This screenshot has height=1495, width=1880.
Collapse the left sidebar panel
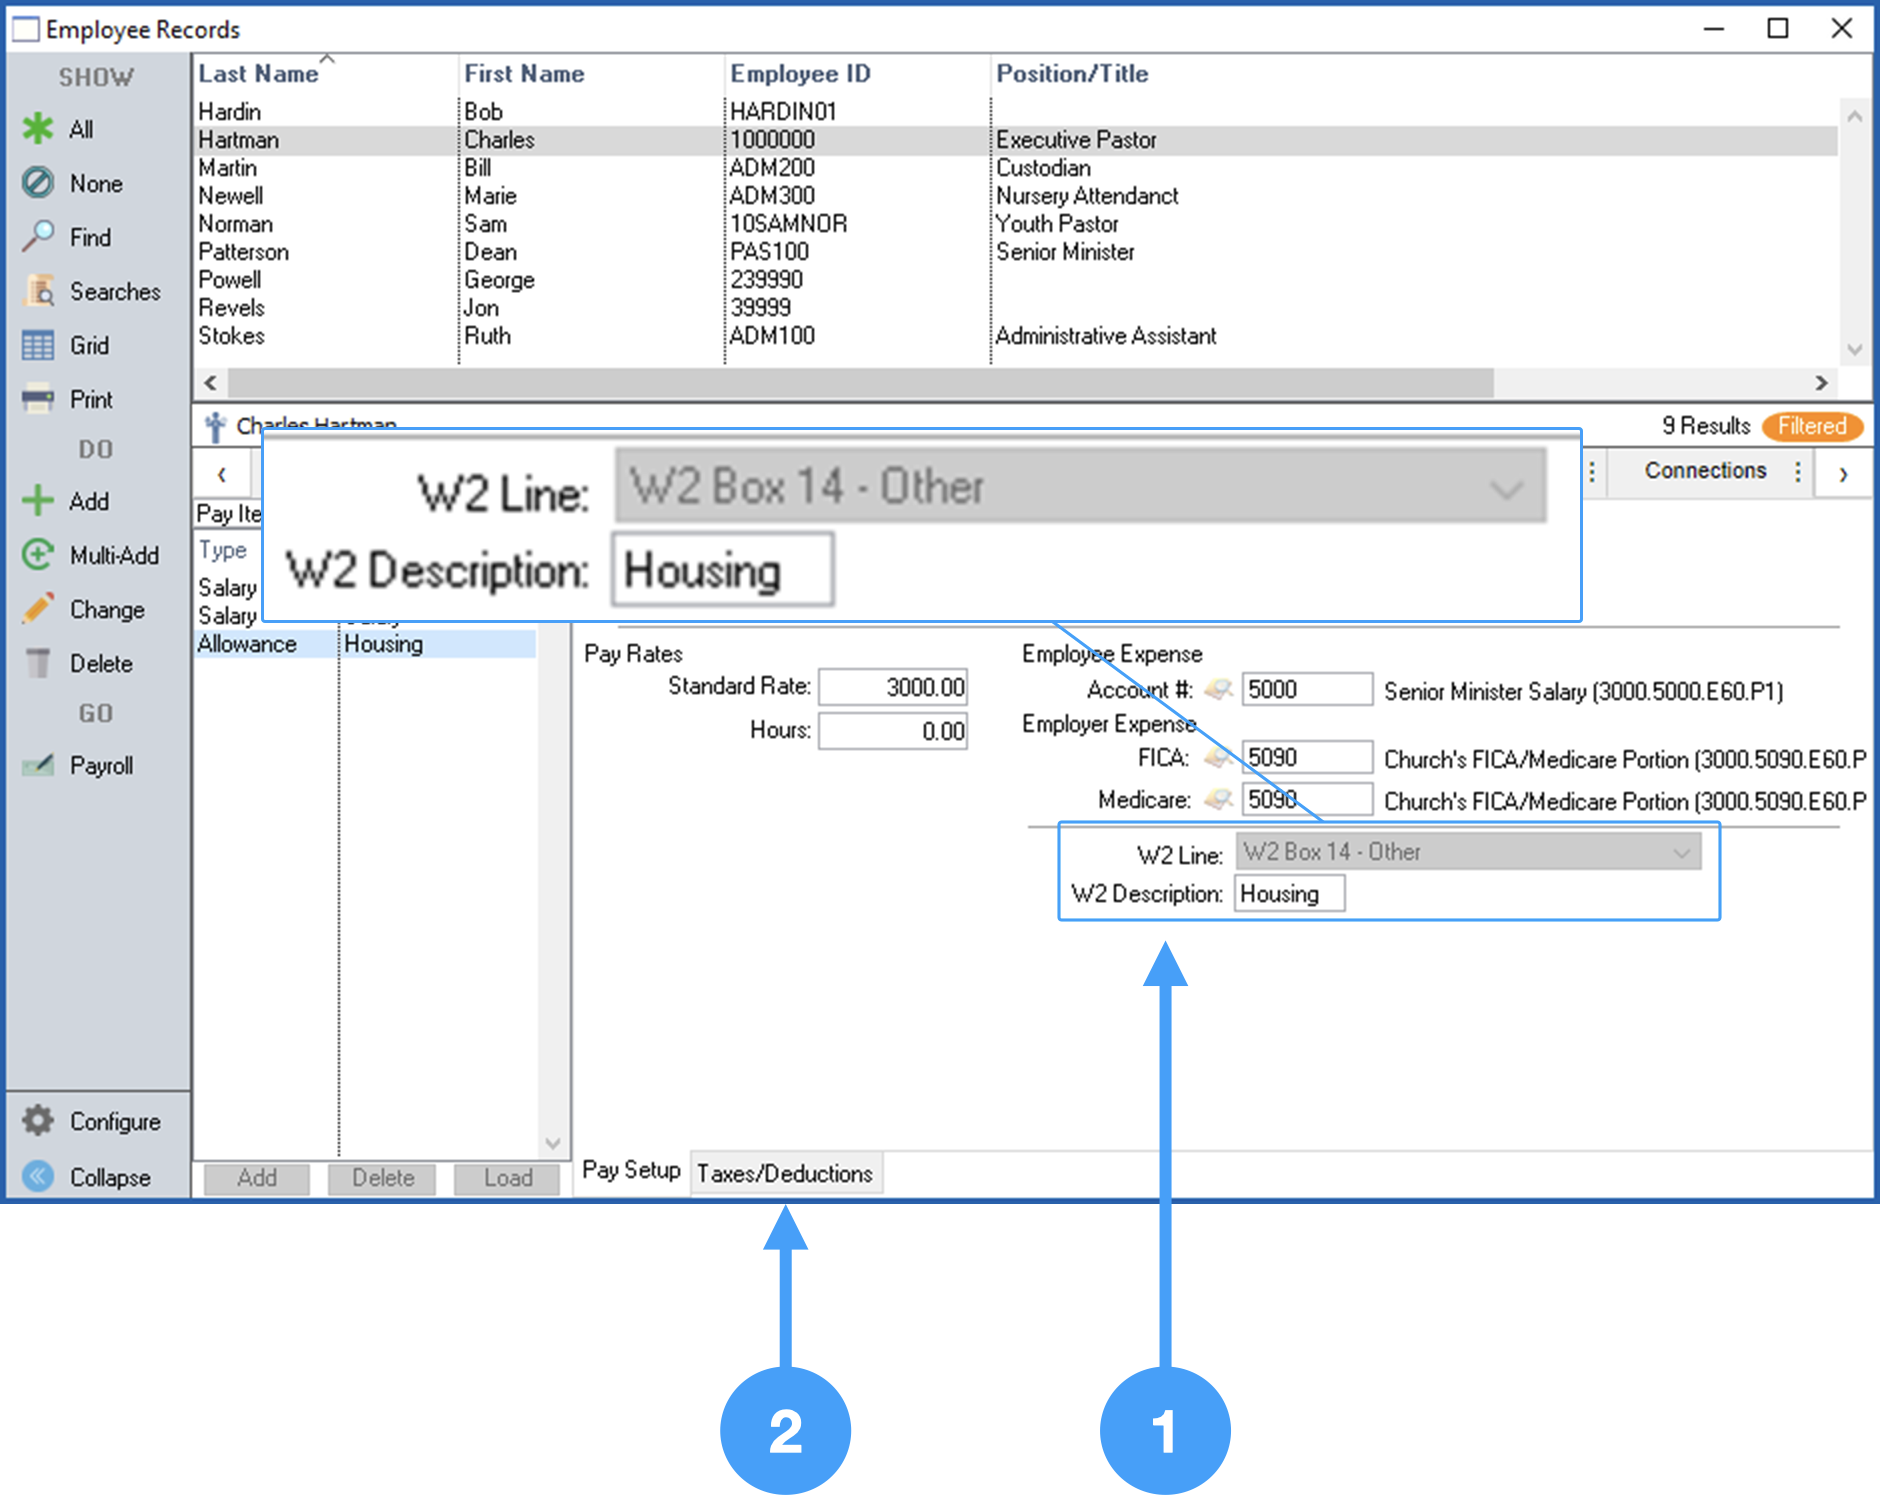click(x=38, y=1177)
